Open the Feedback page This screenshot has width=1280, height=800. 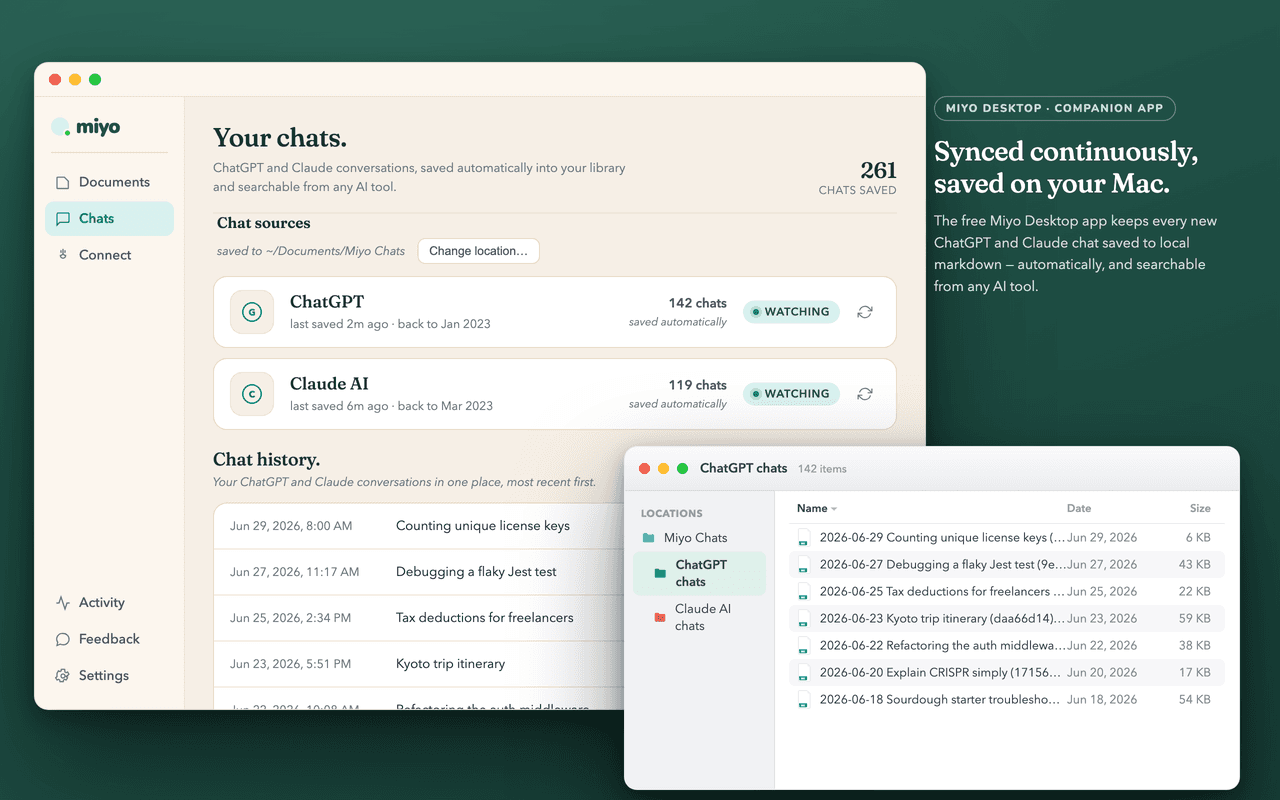tap(109, 639)
